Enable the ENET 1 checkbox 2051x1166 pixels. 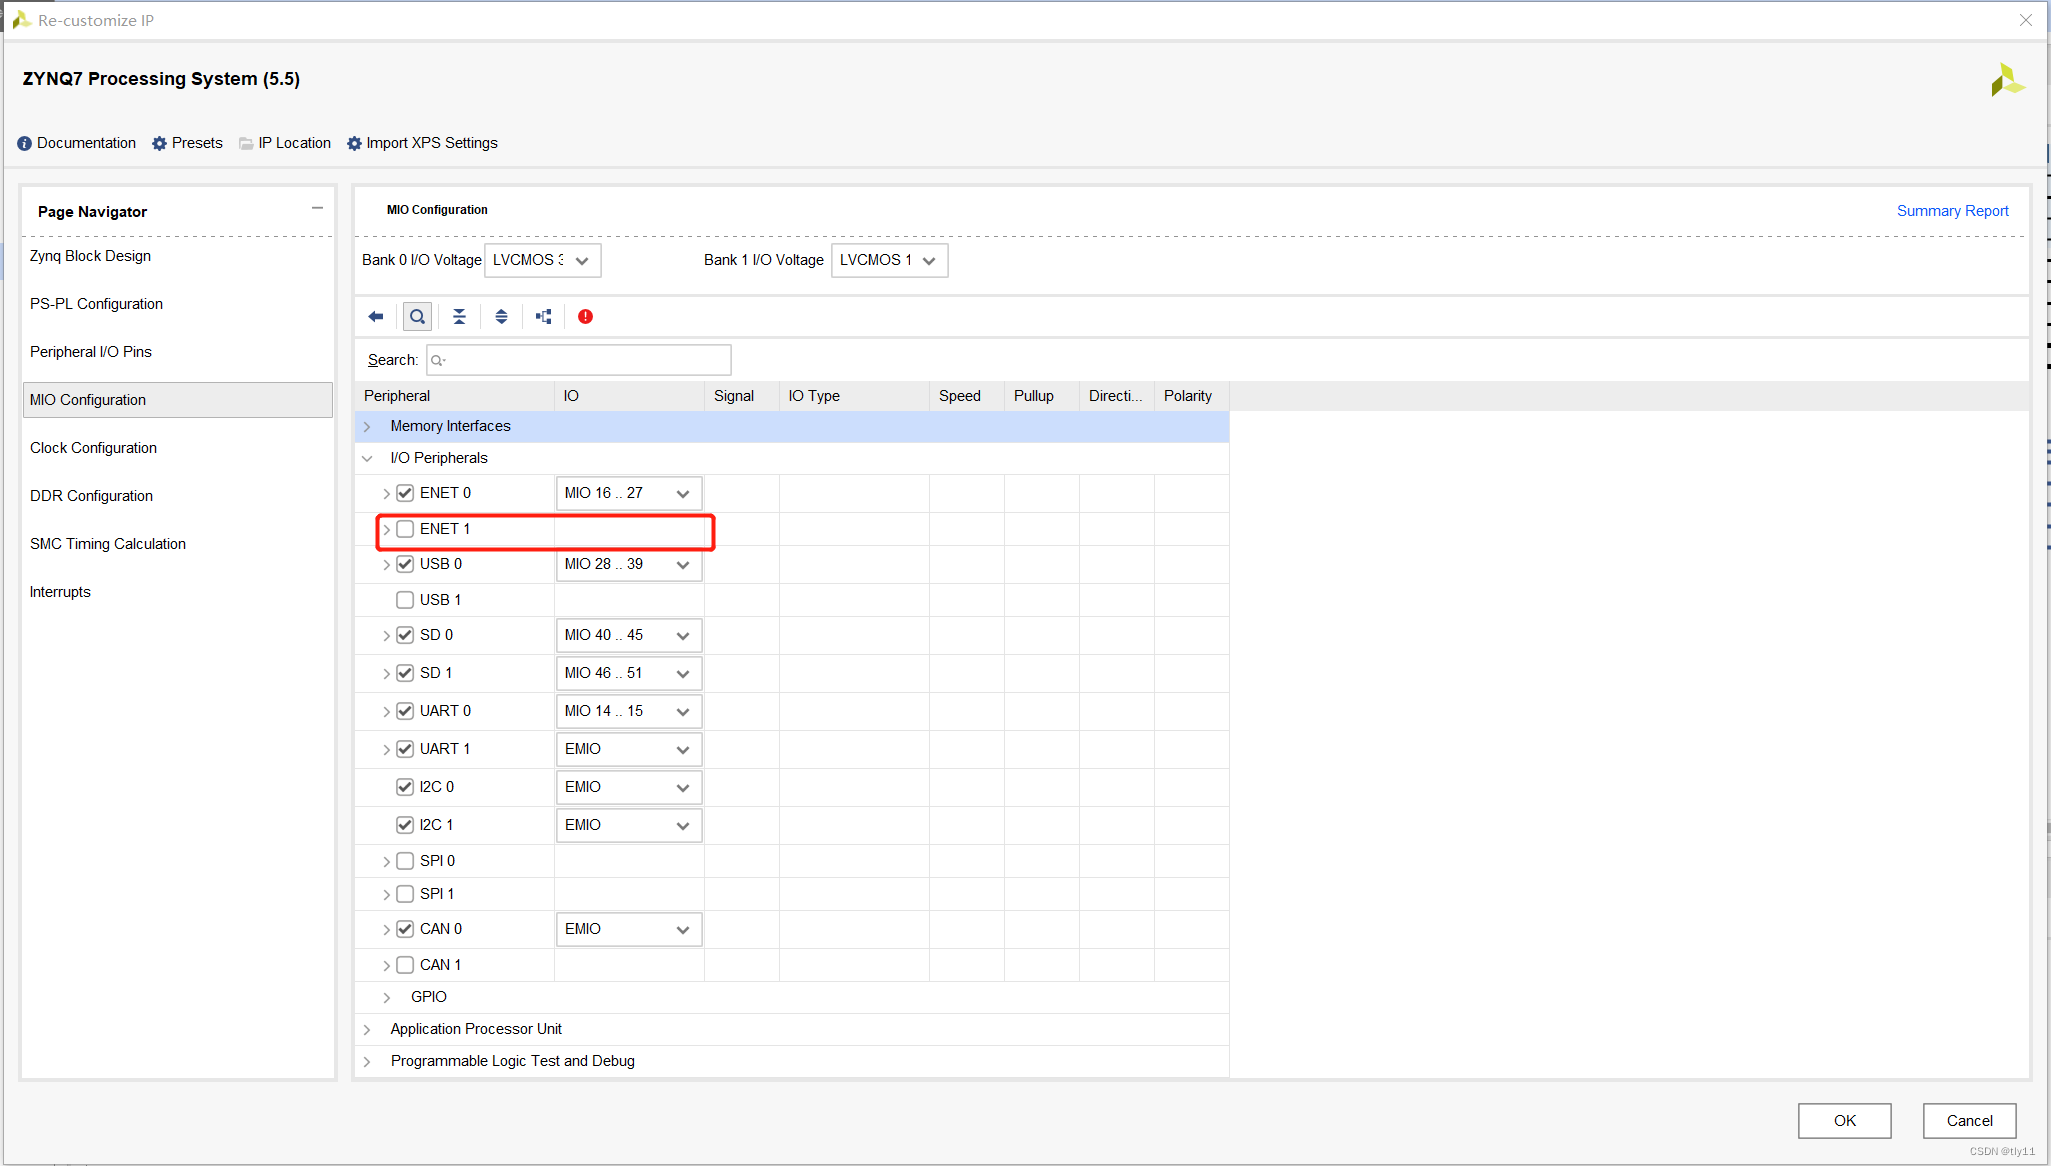click(405, 529)
